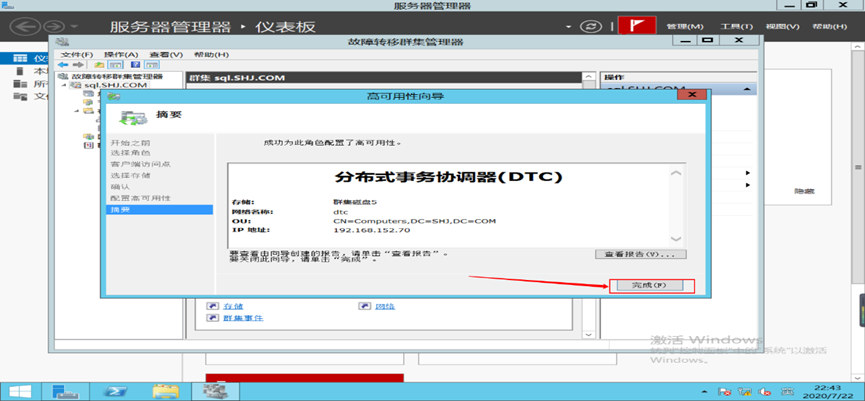The width and height of the screenshot is (865, 401).
Task: Open 工具(T) menu in Server Manager
Action: (x=736, y=26)
